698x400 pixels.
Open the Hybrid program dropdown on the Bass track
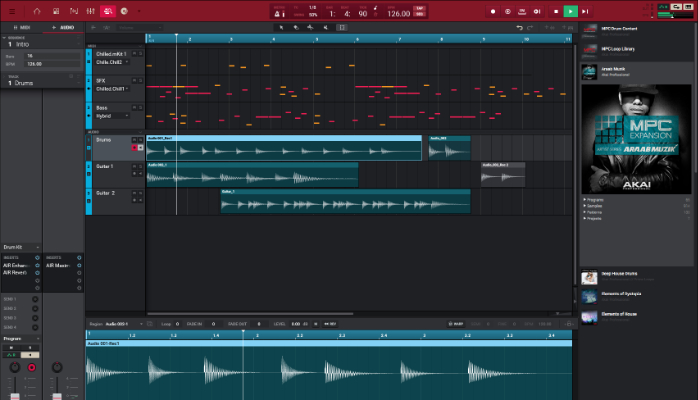pyautogui.click(x=112, y=116)
